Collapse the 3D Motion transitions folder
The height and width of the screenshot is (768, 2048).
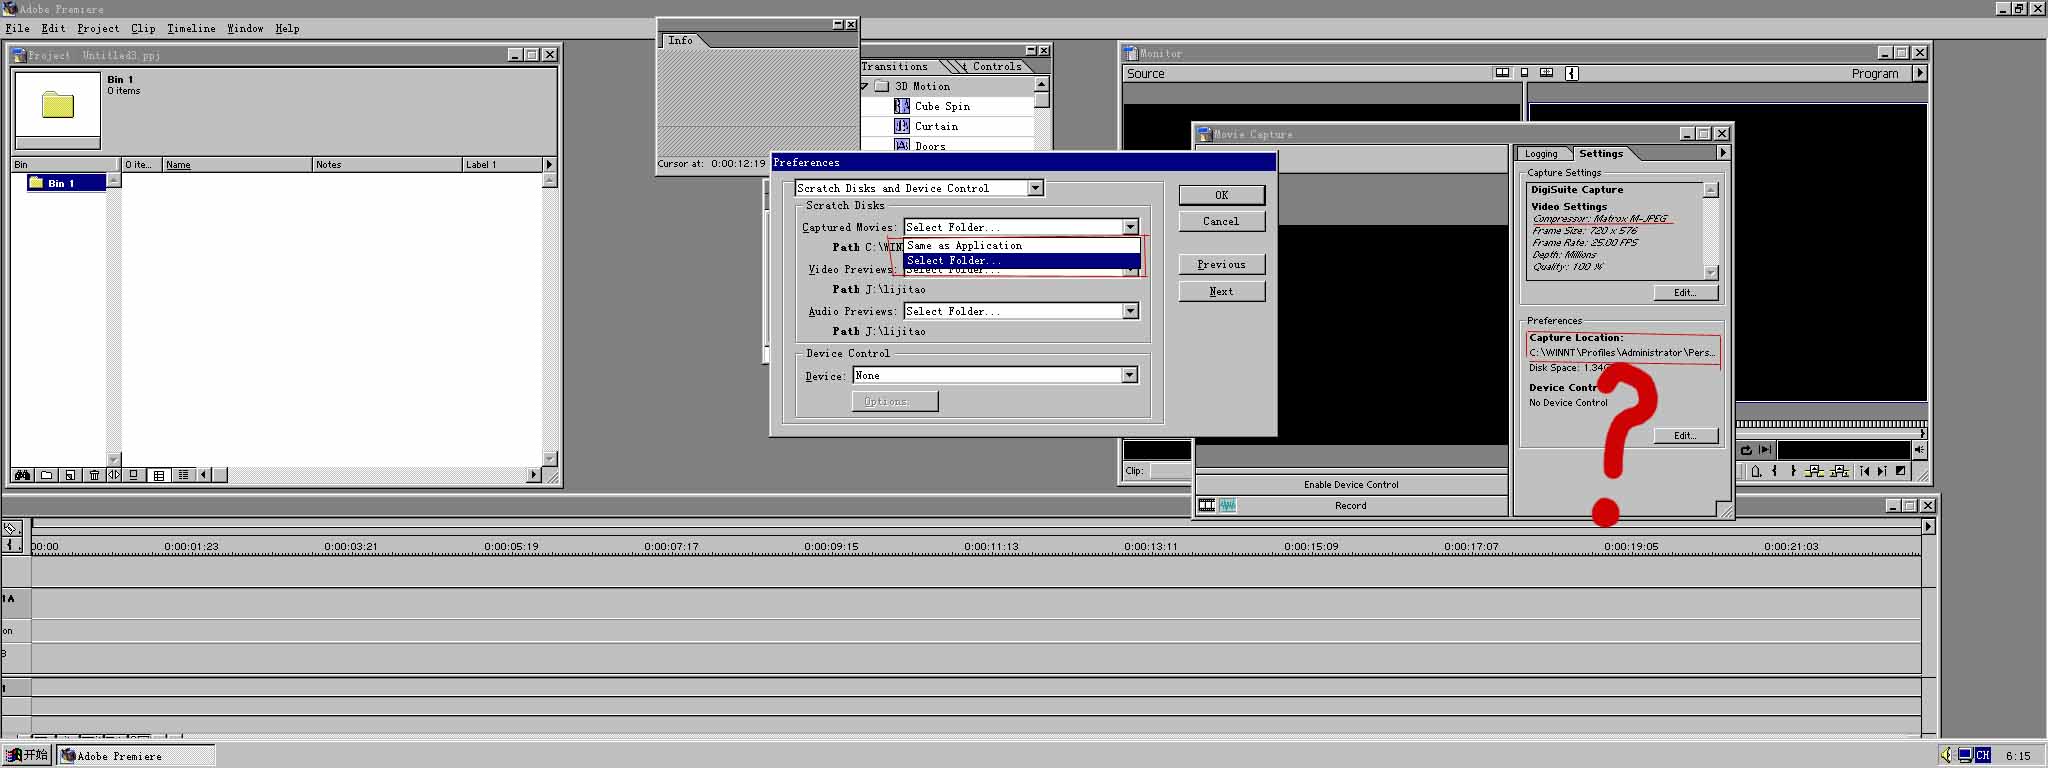tap(864, 86)
